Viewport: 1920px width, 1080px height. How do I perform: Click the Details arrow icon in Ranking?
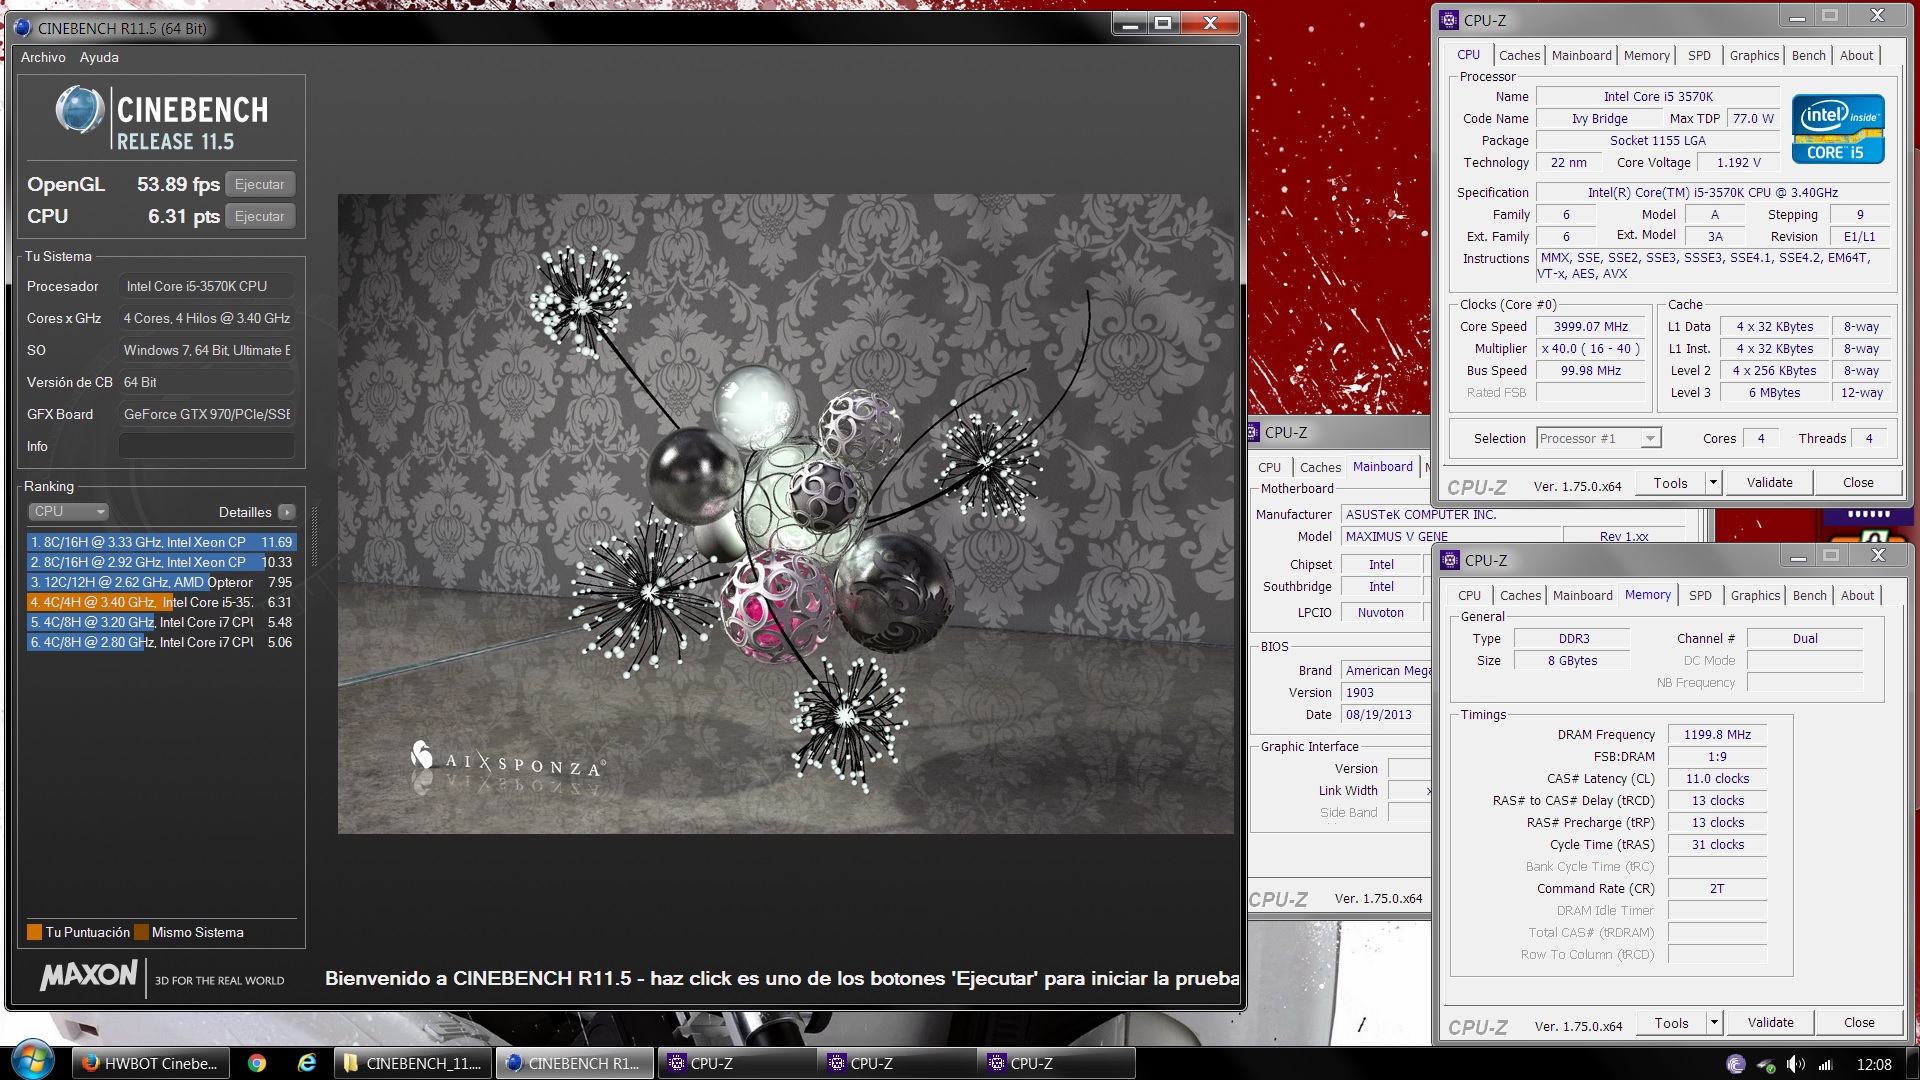(287, 512)
